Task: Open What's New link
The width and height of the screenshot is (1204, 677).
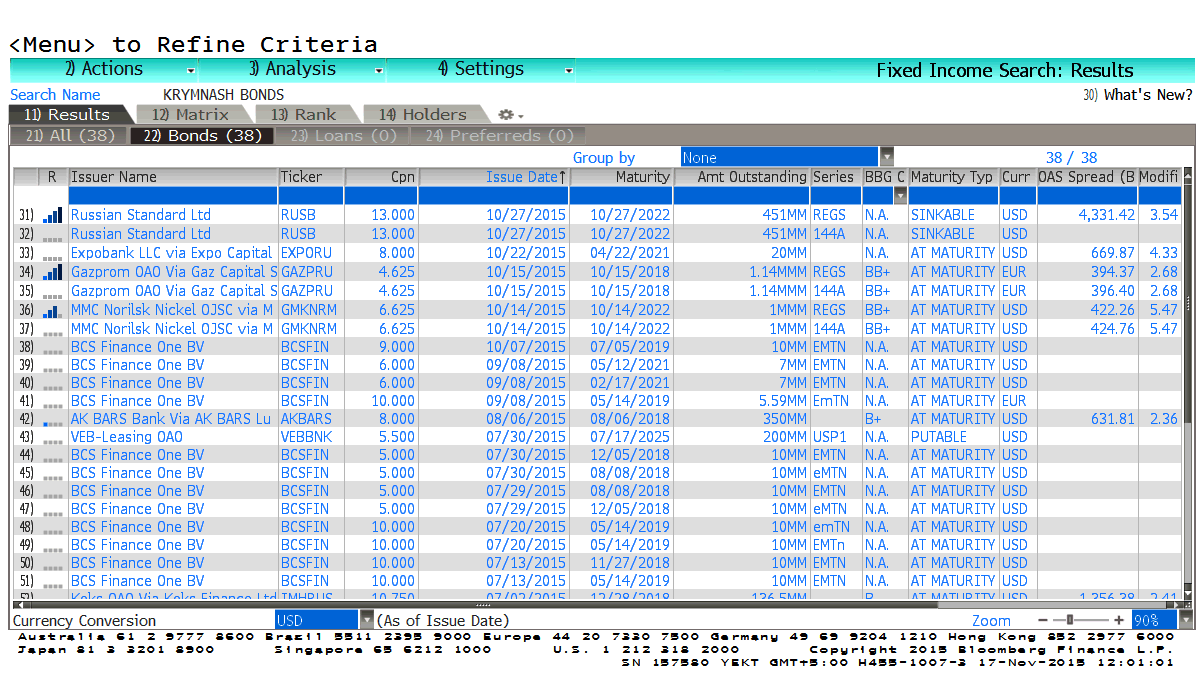Action: point(1137,95)
